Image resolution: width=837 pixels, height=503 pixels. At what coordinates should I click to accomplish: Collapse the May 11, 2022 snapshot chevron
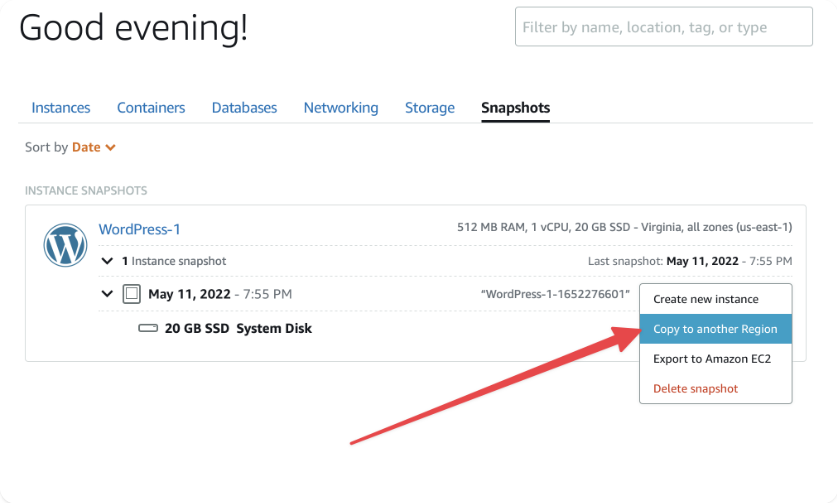[107, 294]
